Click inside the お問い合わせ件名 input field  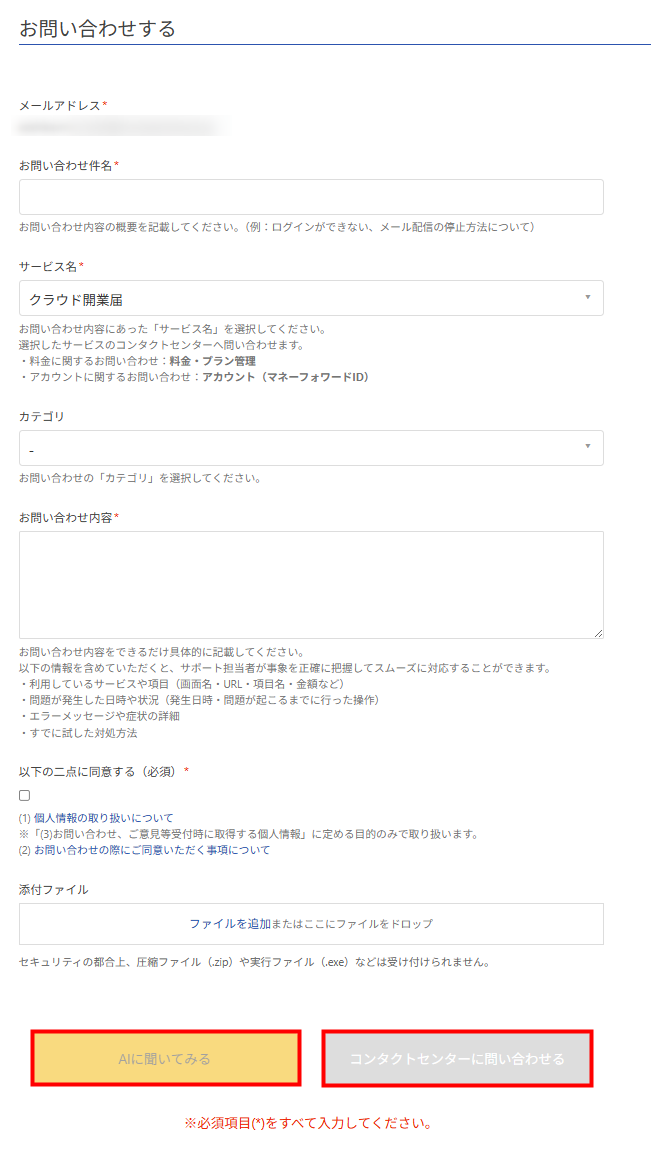tap(310, 197)
